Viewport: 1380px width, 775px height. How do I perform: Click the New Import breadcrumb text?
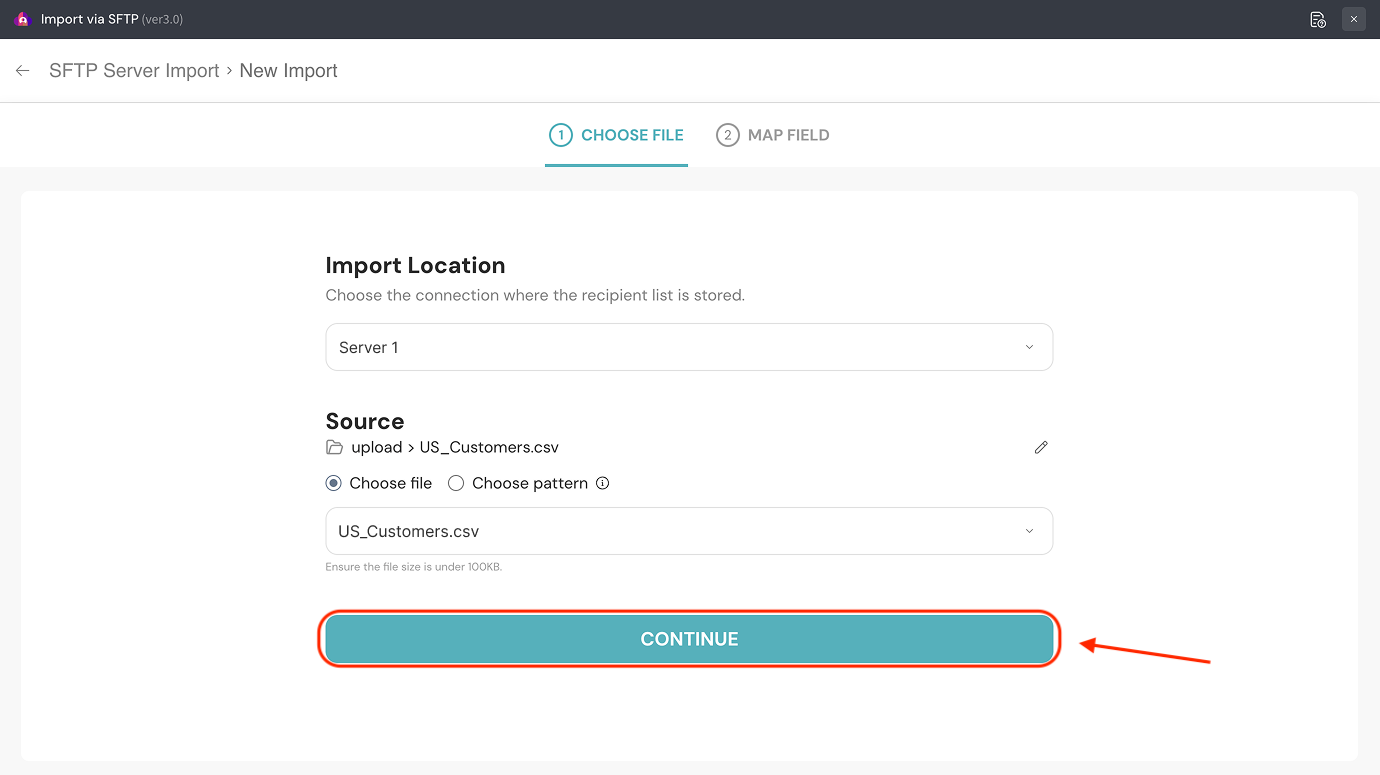(x=288, y=71)
